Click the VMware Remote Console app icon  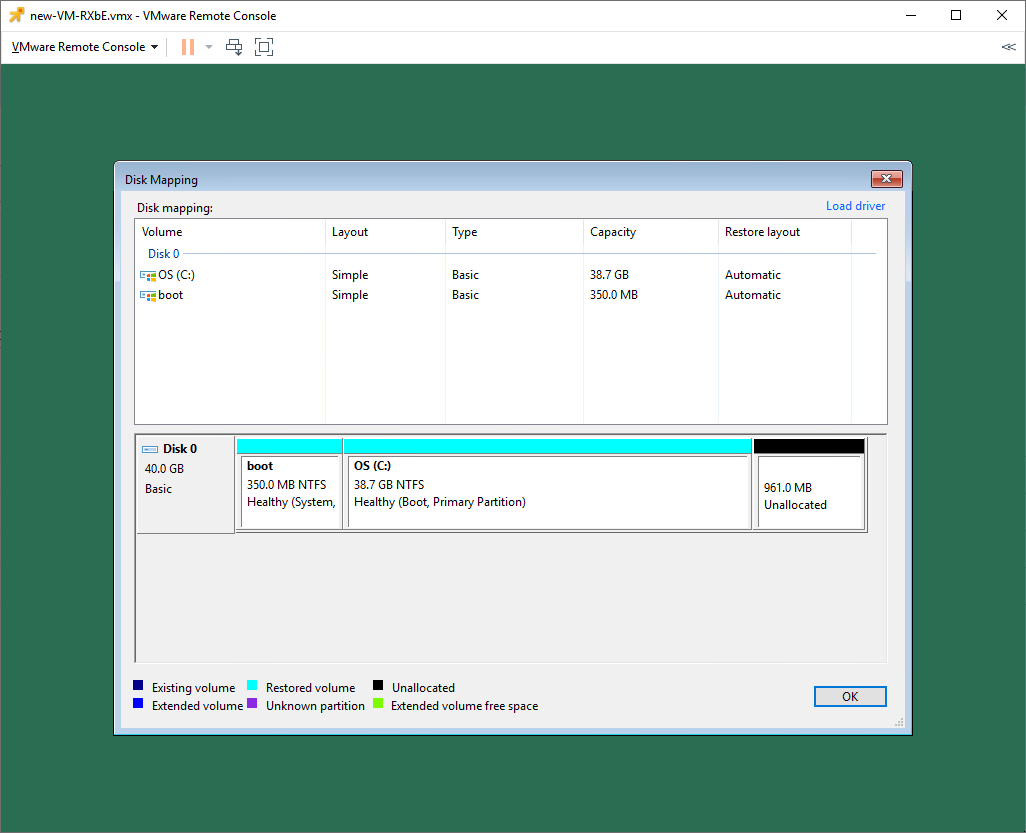tap(17, 15)
